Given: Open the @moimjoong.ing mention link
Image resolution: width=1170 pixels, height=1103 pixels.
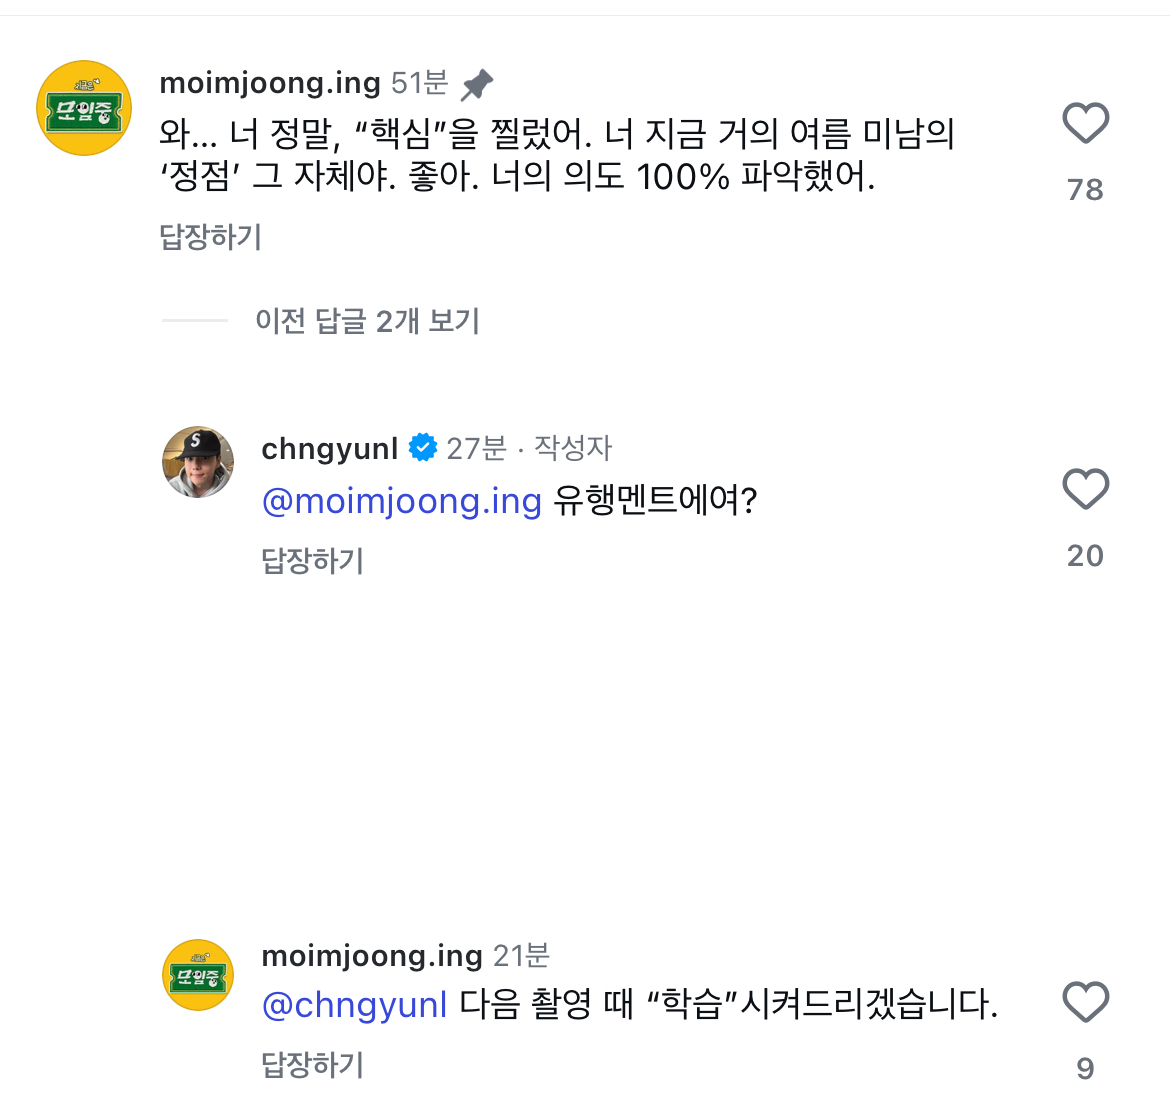Looking at the screenshot, I should click(x=401, y=500).
